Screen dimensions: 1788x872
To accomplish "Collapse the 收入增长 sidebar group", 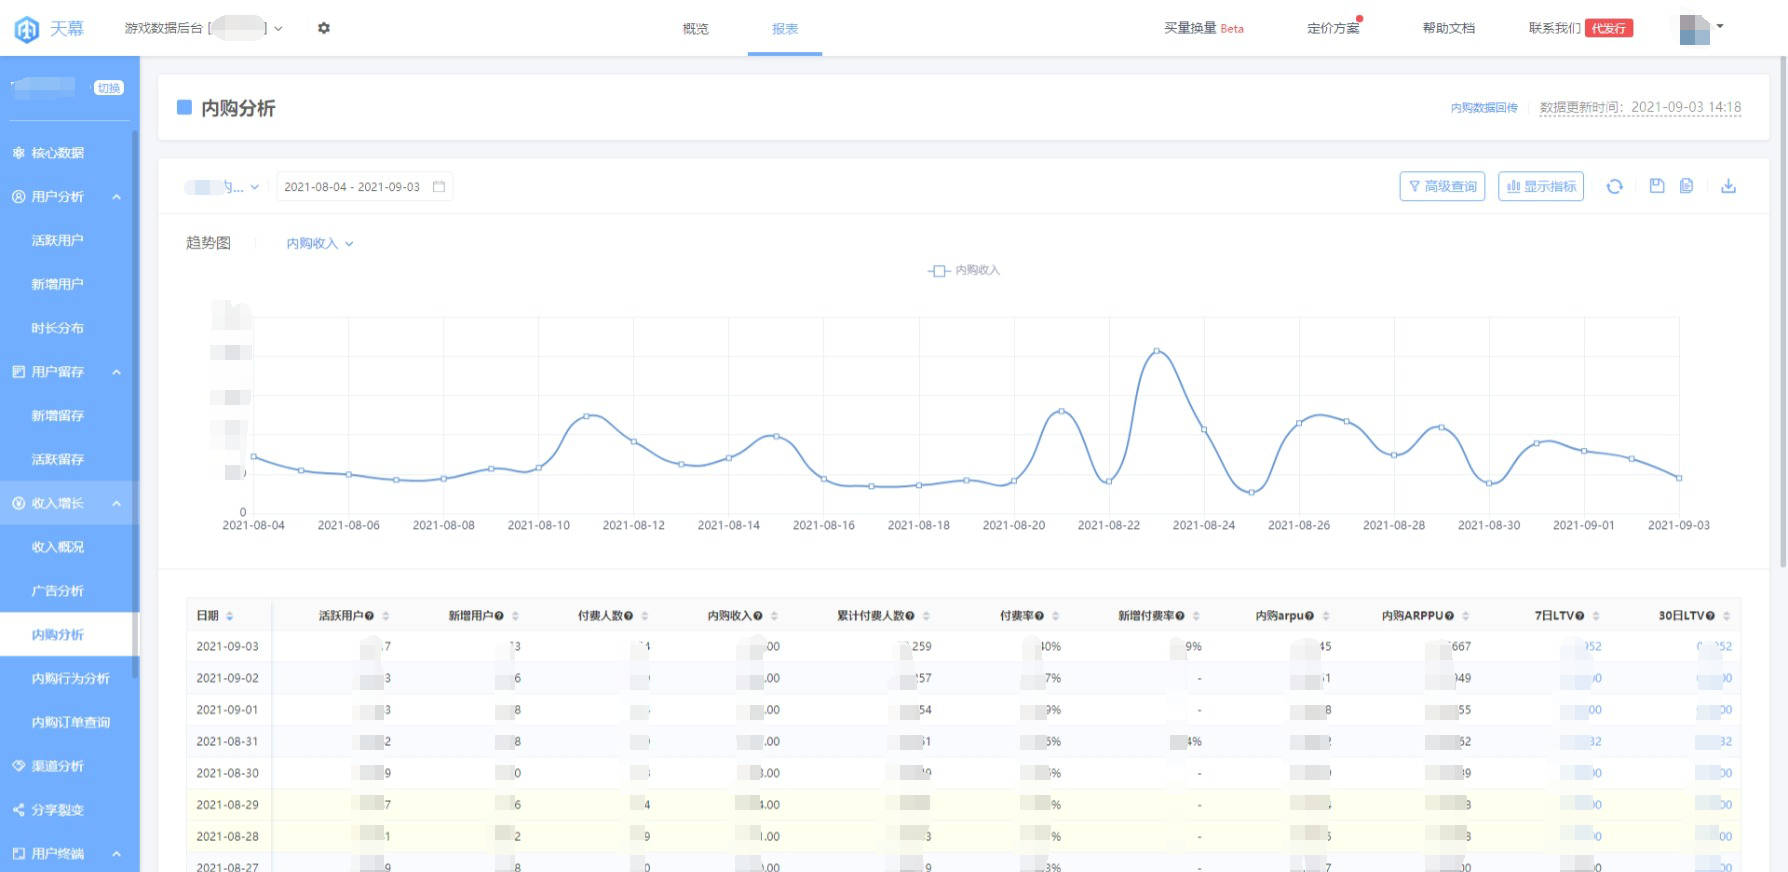I will pyautogui.click(x=117, y=503).
